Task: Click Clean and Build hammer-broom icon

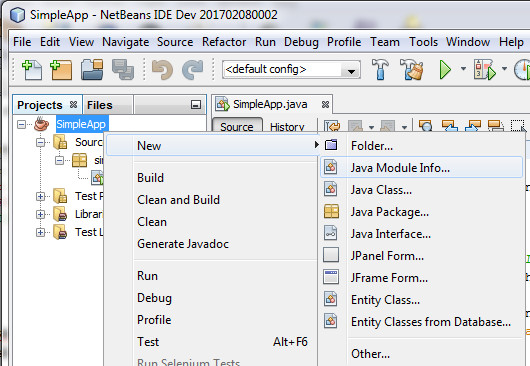Action: [x=411, y=69]
